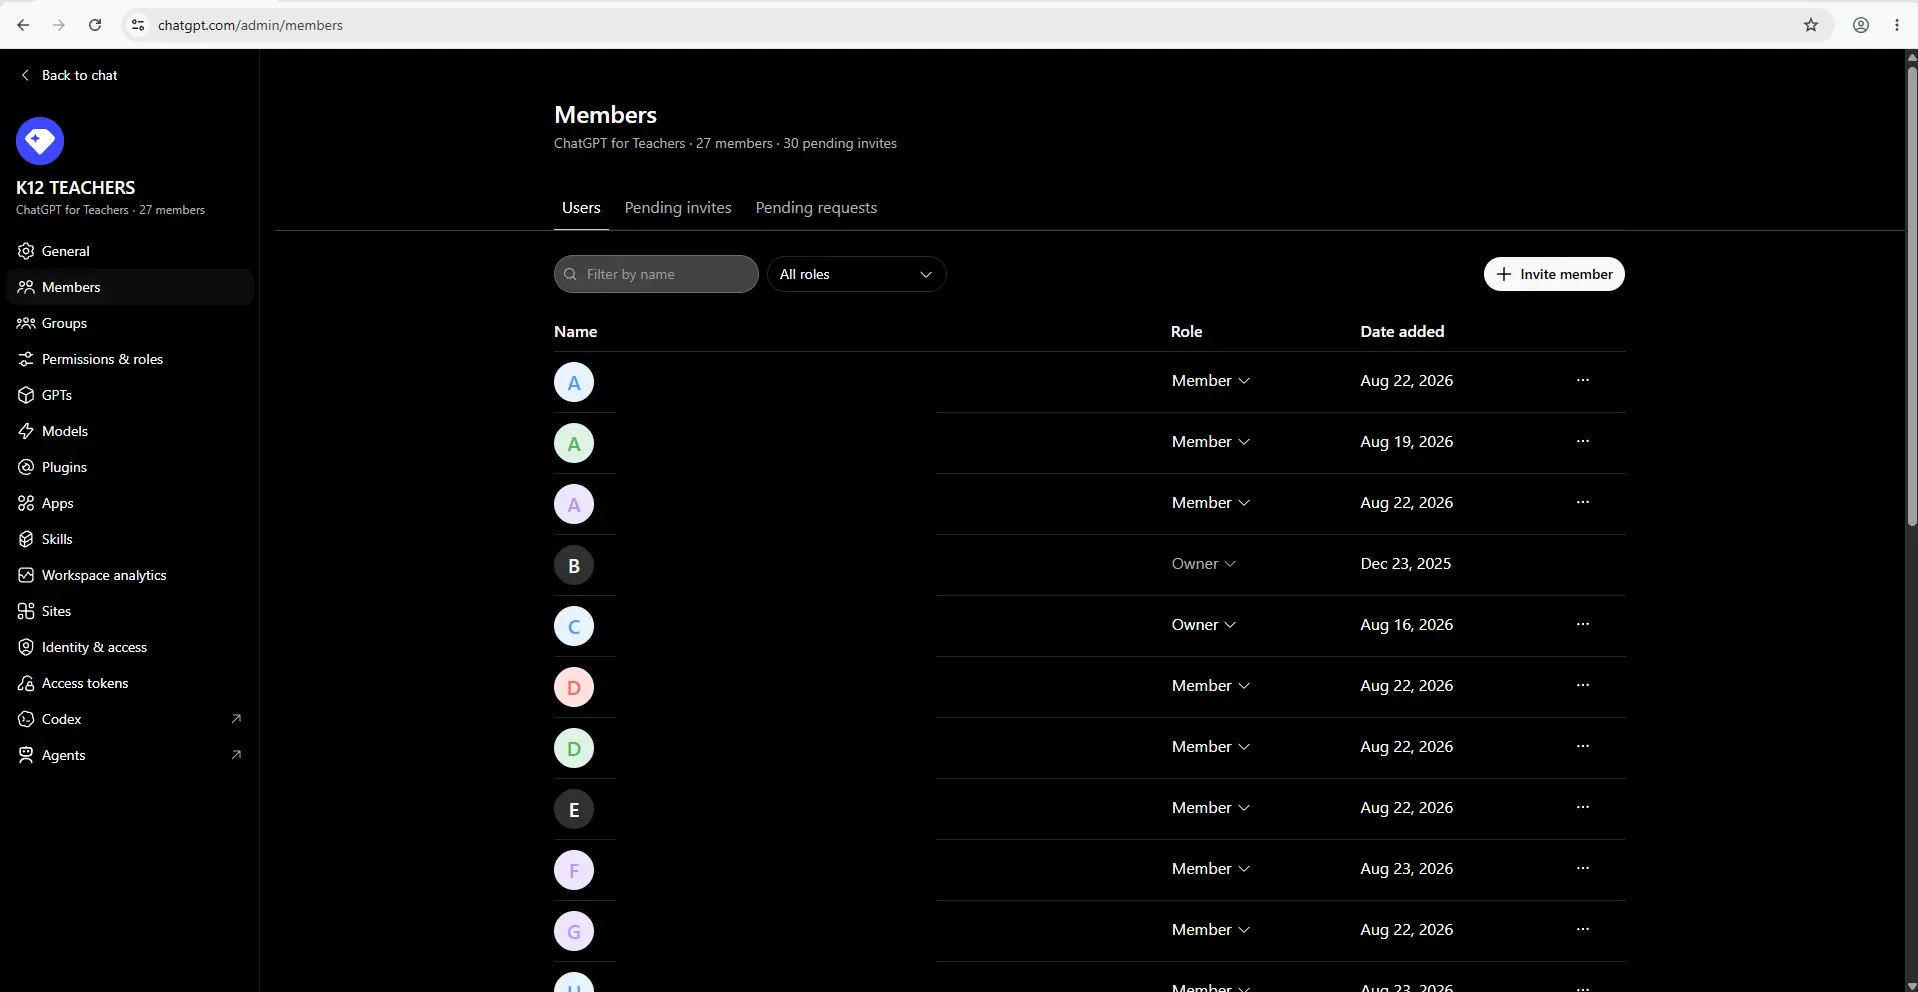Open the Models lightning icon
The image size is (1918, 992).
pos(26,431)
